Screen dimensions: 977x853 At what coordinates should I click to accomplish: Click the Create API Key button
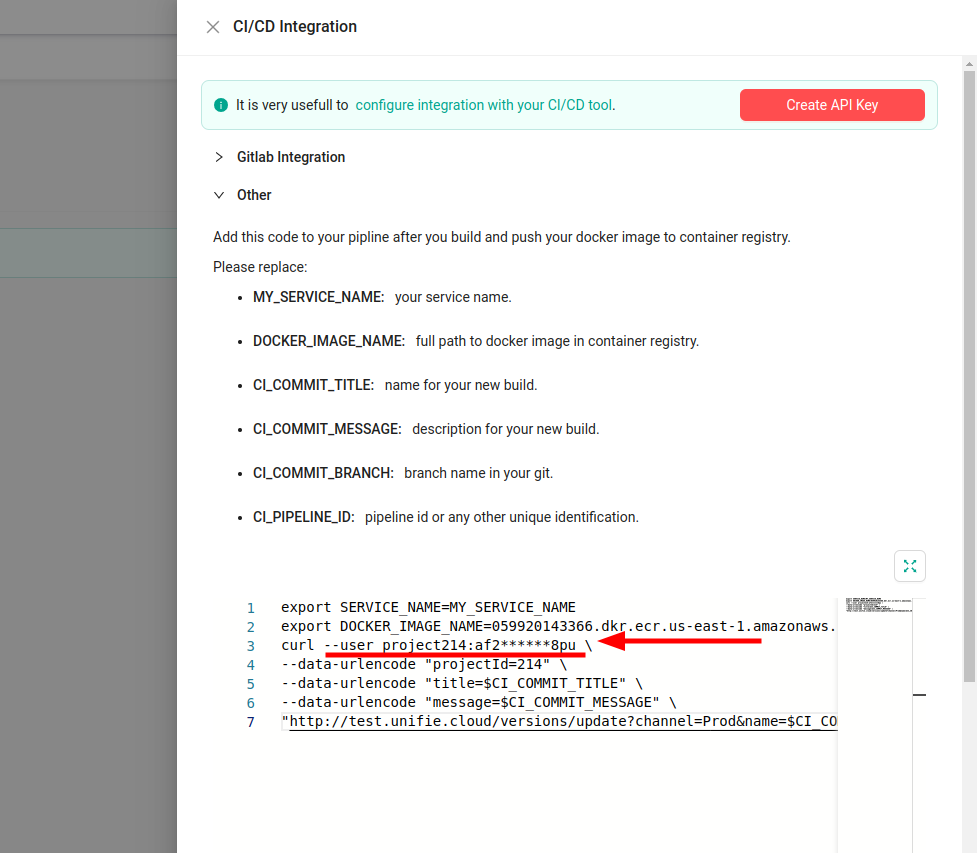pyautogui.click(x=831, y=104)
